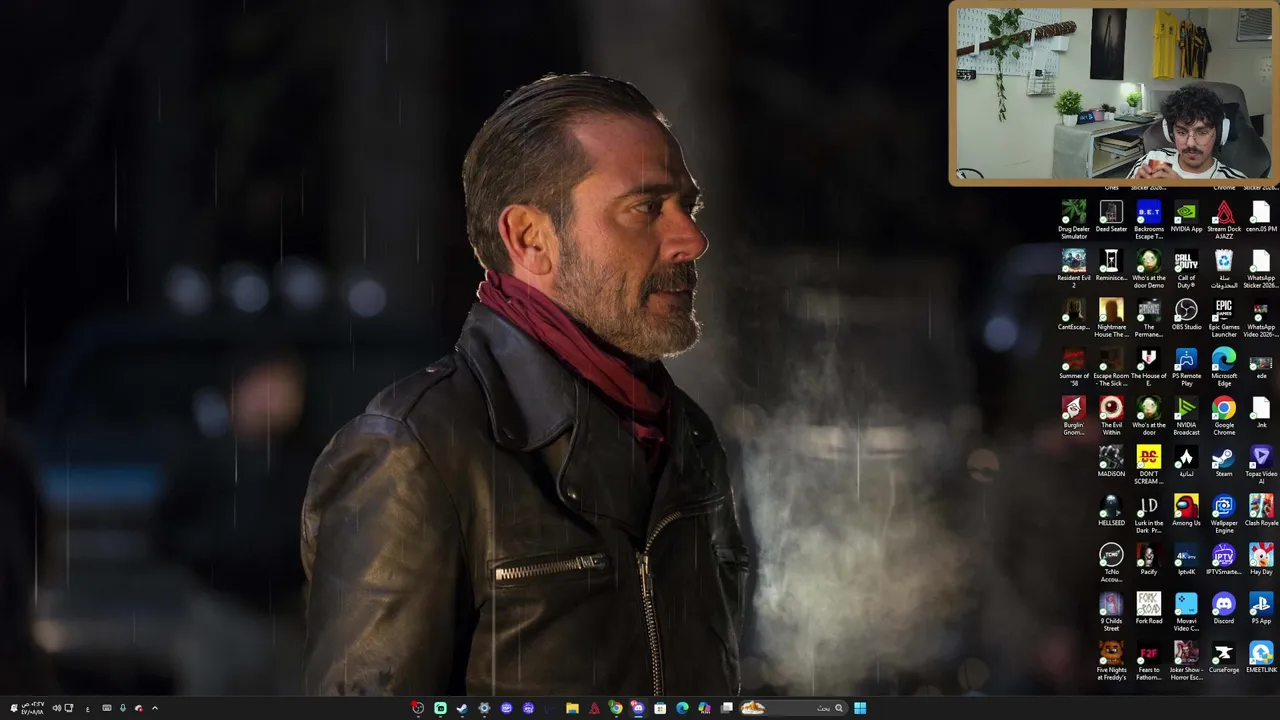Open the Drug Dealer Simulator desktop shortcut
This screenshot has height=720, width=1280.
tap(1074, 219)
